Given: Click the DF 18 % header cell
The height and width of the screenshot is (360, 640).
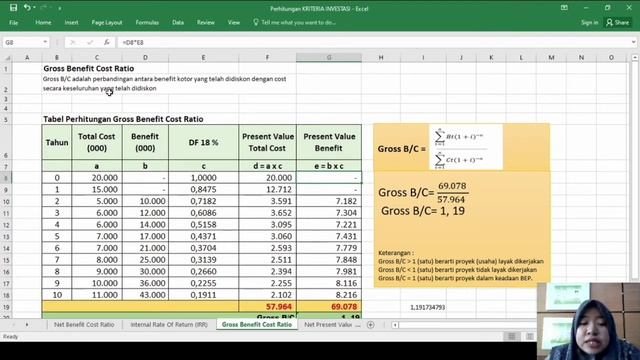Looking at the screenshot, I should coord(203,142).
